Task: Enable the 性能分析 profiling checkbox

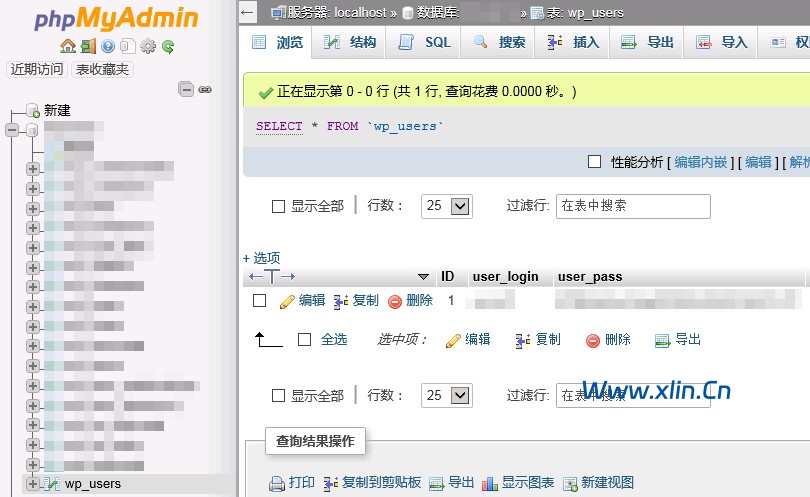Action: pyautogui.click(x=594, y=162)
